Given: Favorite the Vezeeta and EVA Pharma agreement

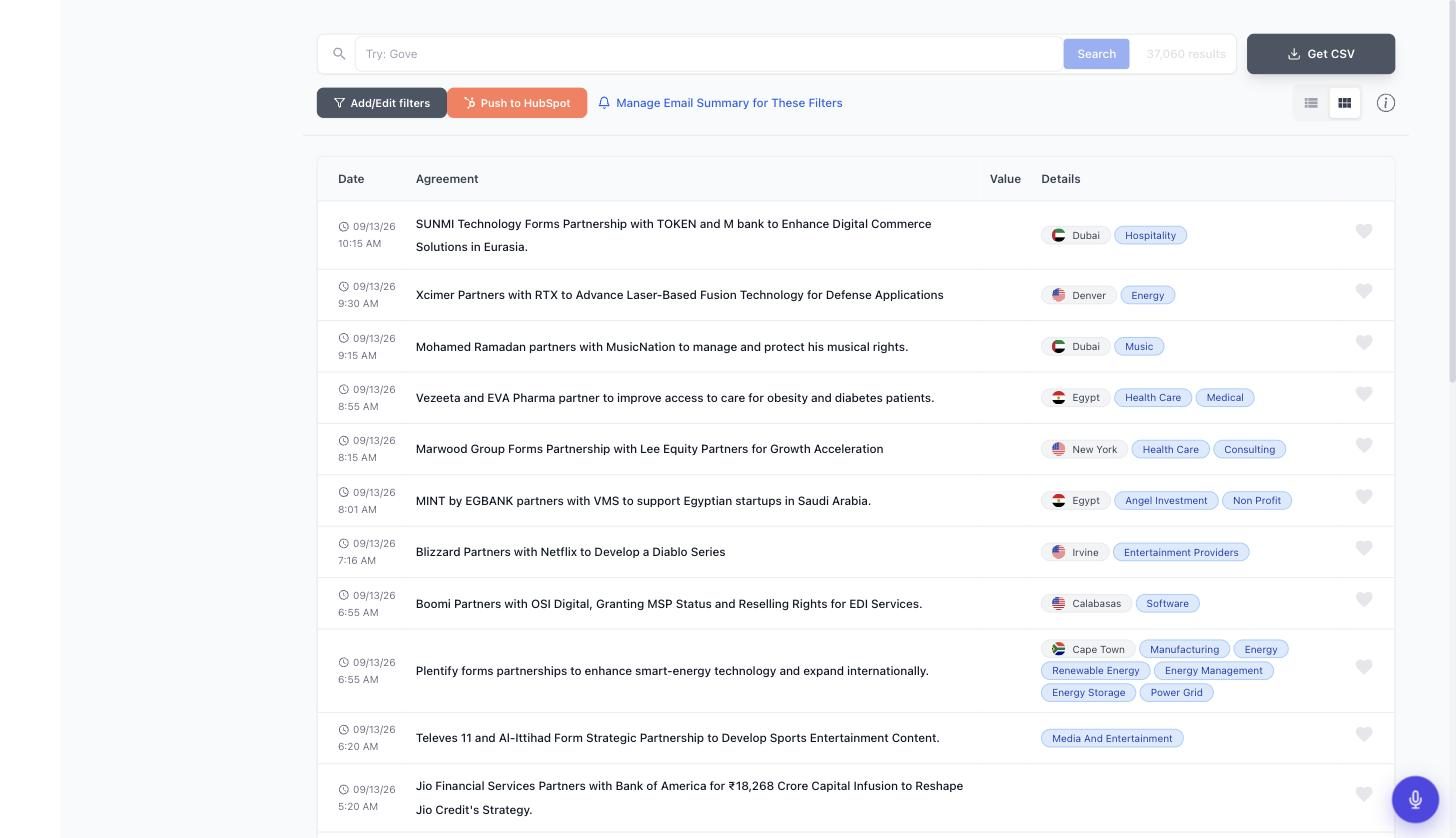Looking at the screenshot, I should [x=1364, y=394].
